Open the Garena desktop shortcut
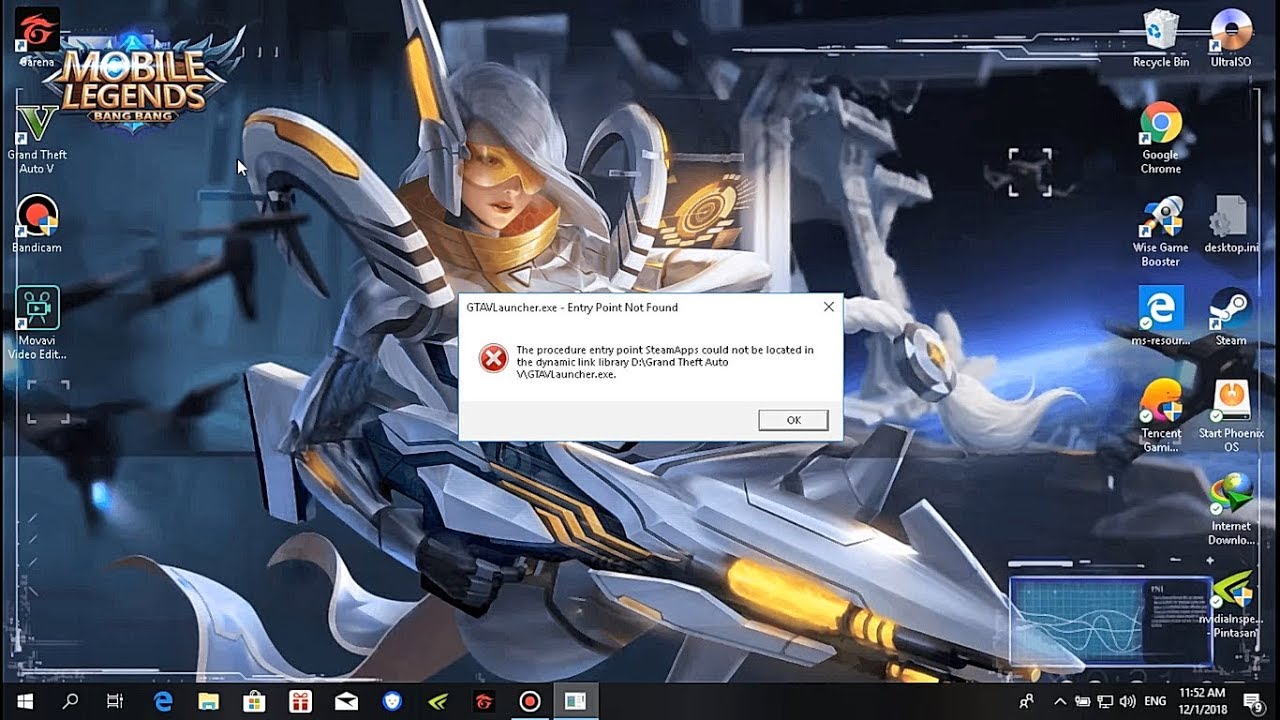The width and height of the screenshot is (1280, 720). click(x=37, y=37)
